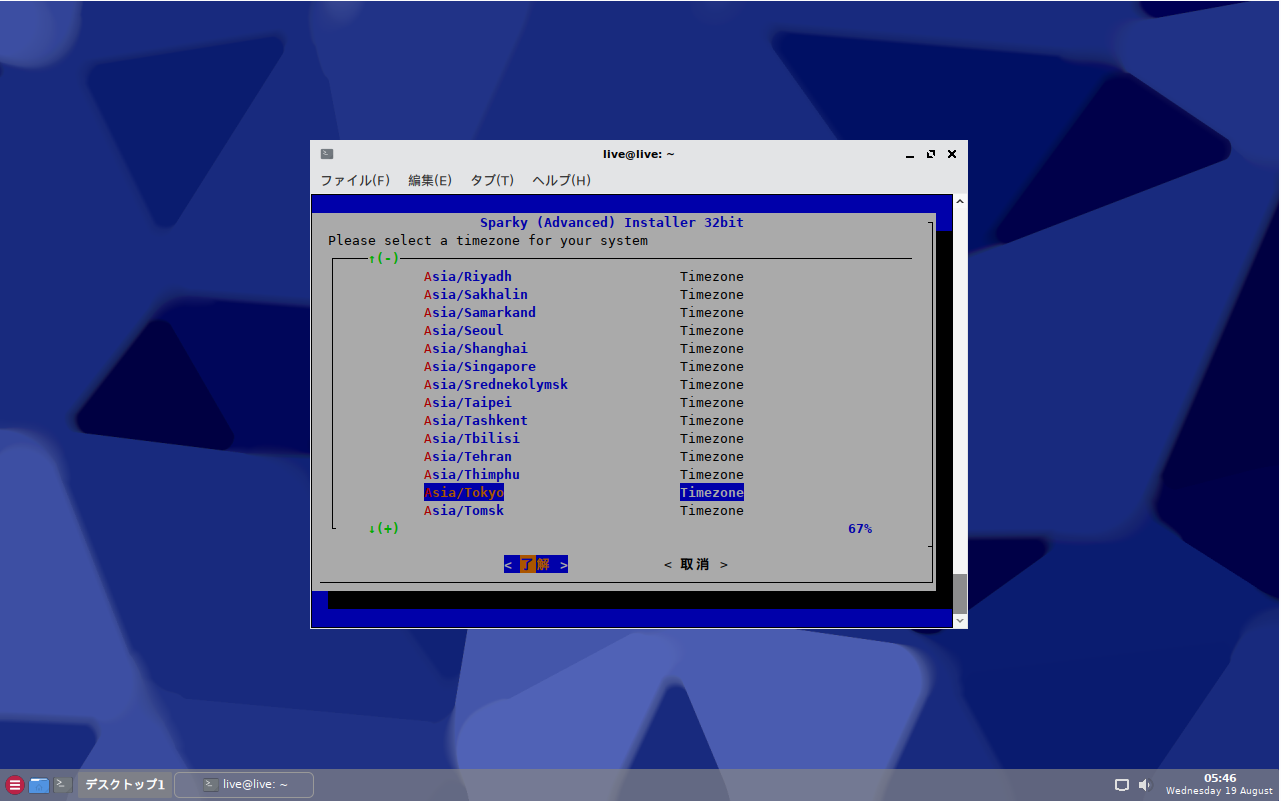
Task: Open the ヘルプ(H) menu
Action: (561, 180)
